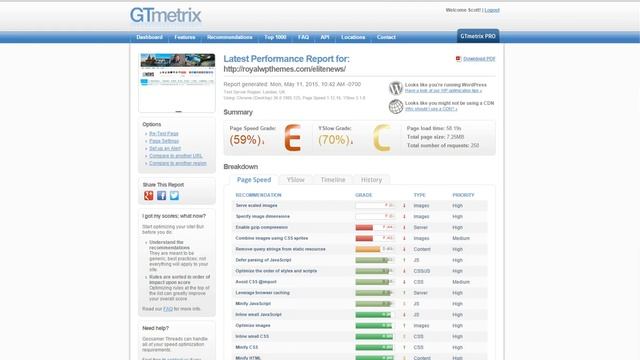Click the GTmetrix logo
The image size is (640, 360).
[x=166, y=16]
